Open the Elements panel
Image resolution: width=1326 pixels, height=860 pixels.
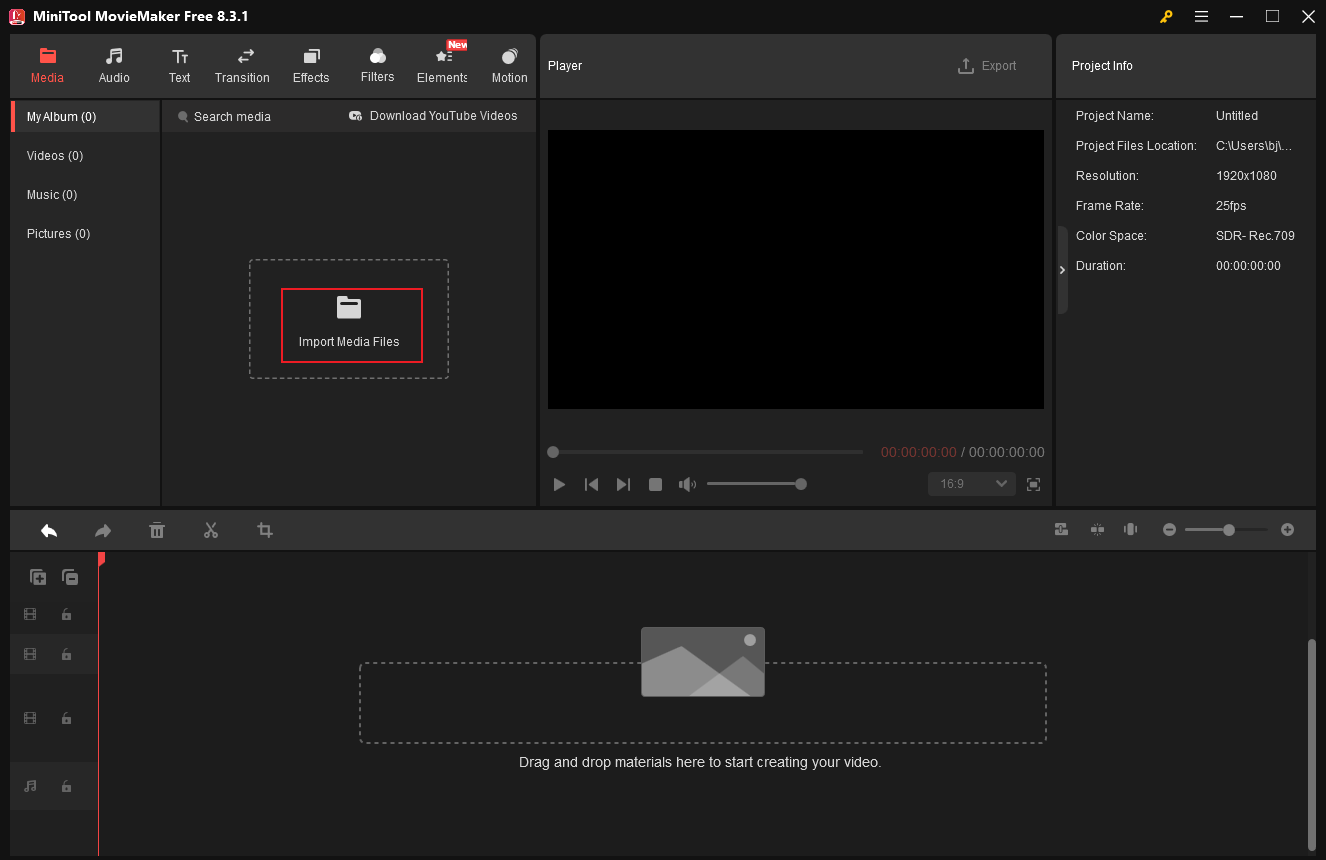click(441, 65)
